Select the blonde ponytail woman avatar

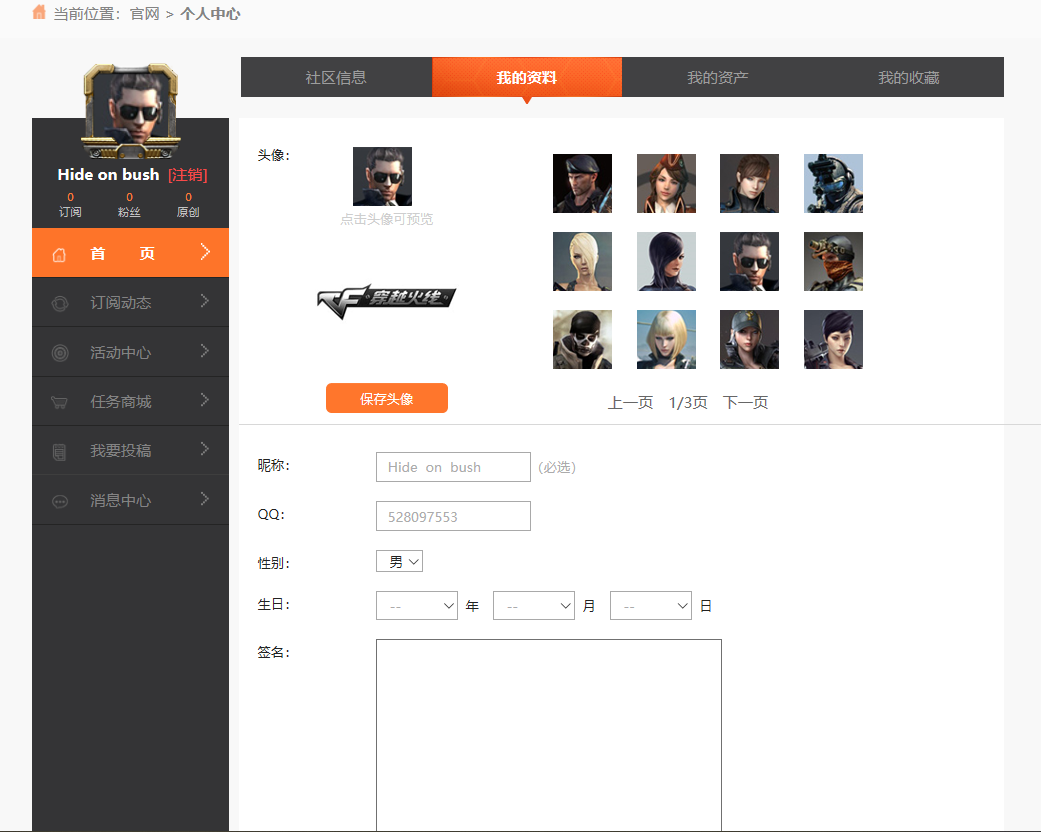(x=582, y=261)
